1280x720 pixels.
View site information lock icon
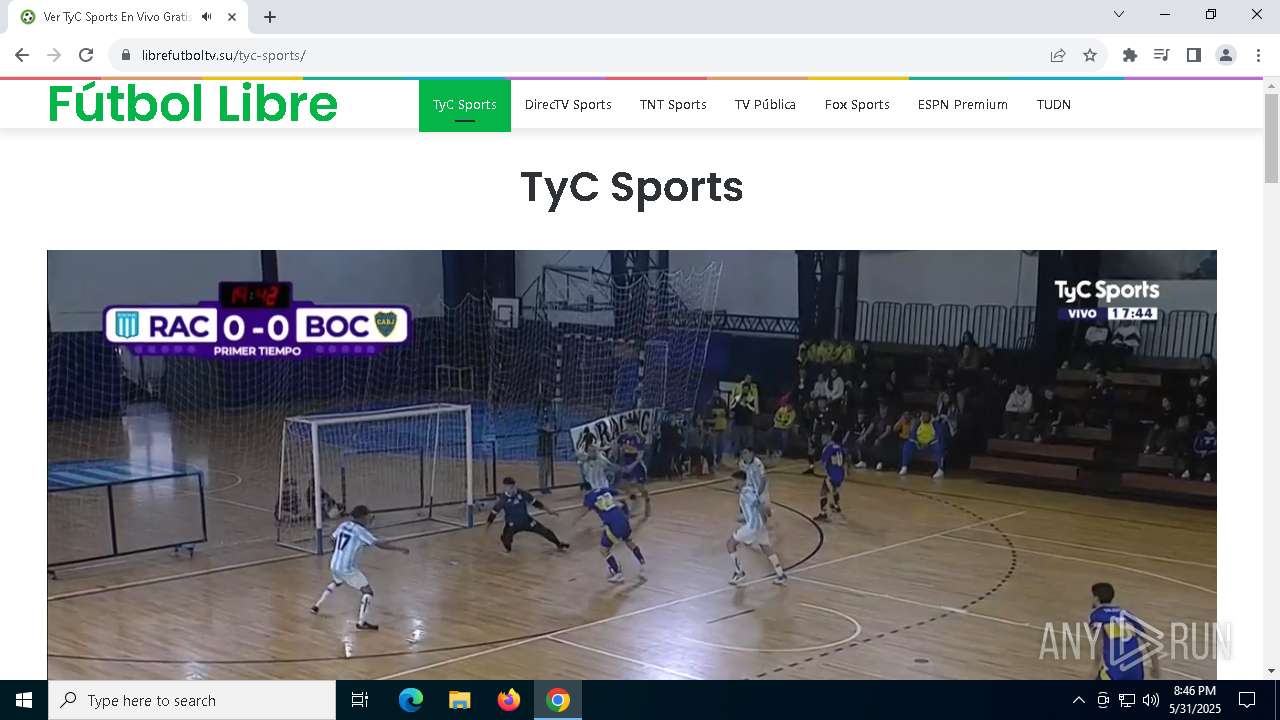click(126, 55)
